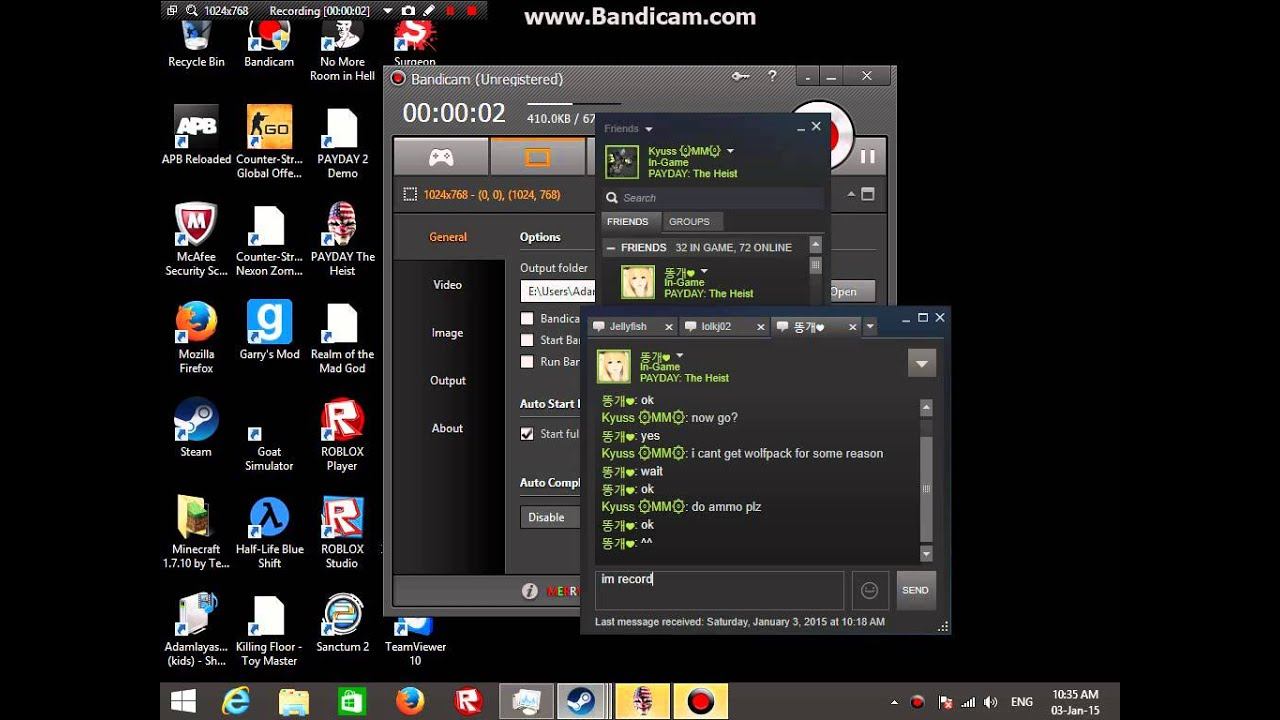1280x720 pixels.
Task: Select the ROBLOX Studio desktop icon
Action: [342, 532]
